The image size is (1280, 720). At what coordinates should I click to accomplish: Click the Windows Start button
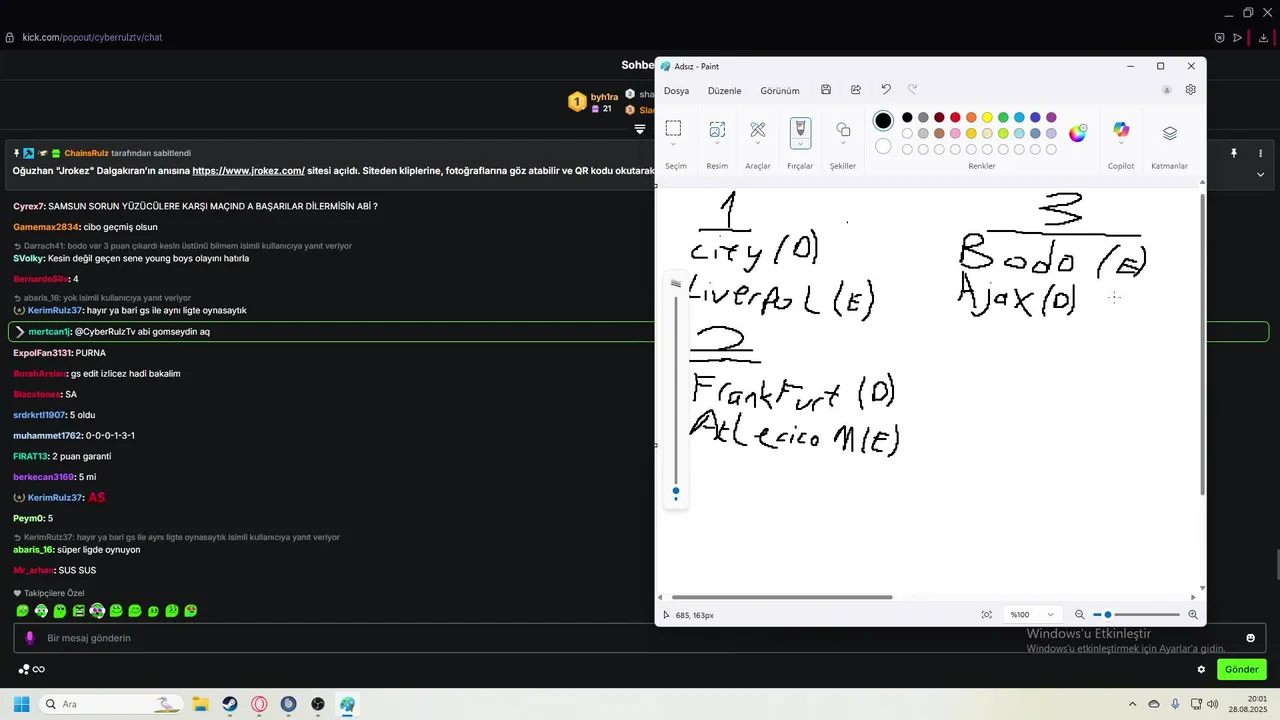[21, 704]
